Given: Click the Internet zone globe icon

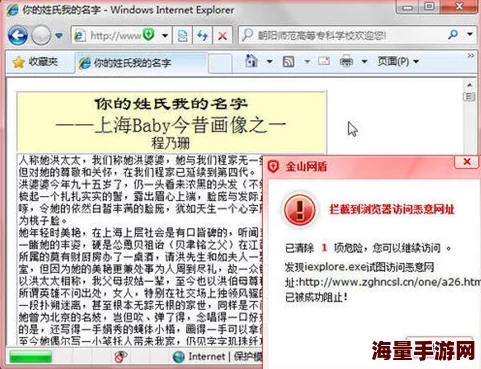Looking at the screenshot, I should [179, 356].
